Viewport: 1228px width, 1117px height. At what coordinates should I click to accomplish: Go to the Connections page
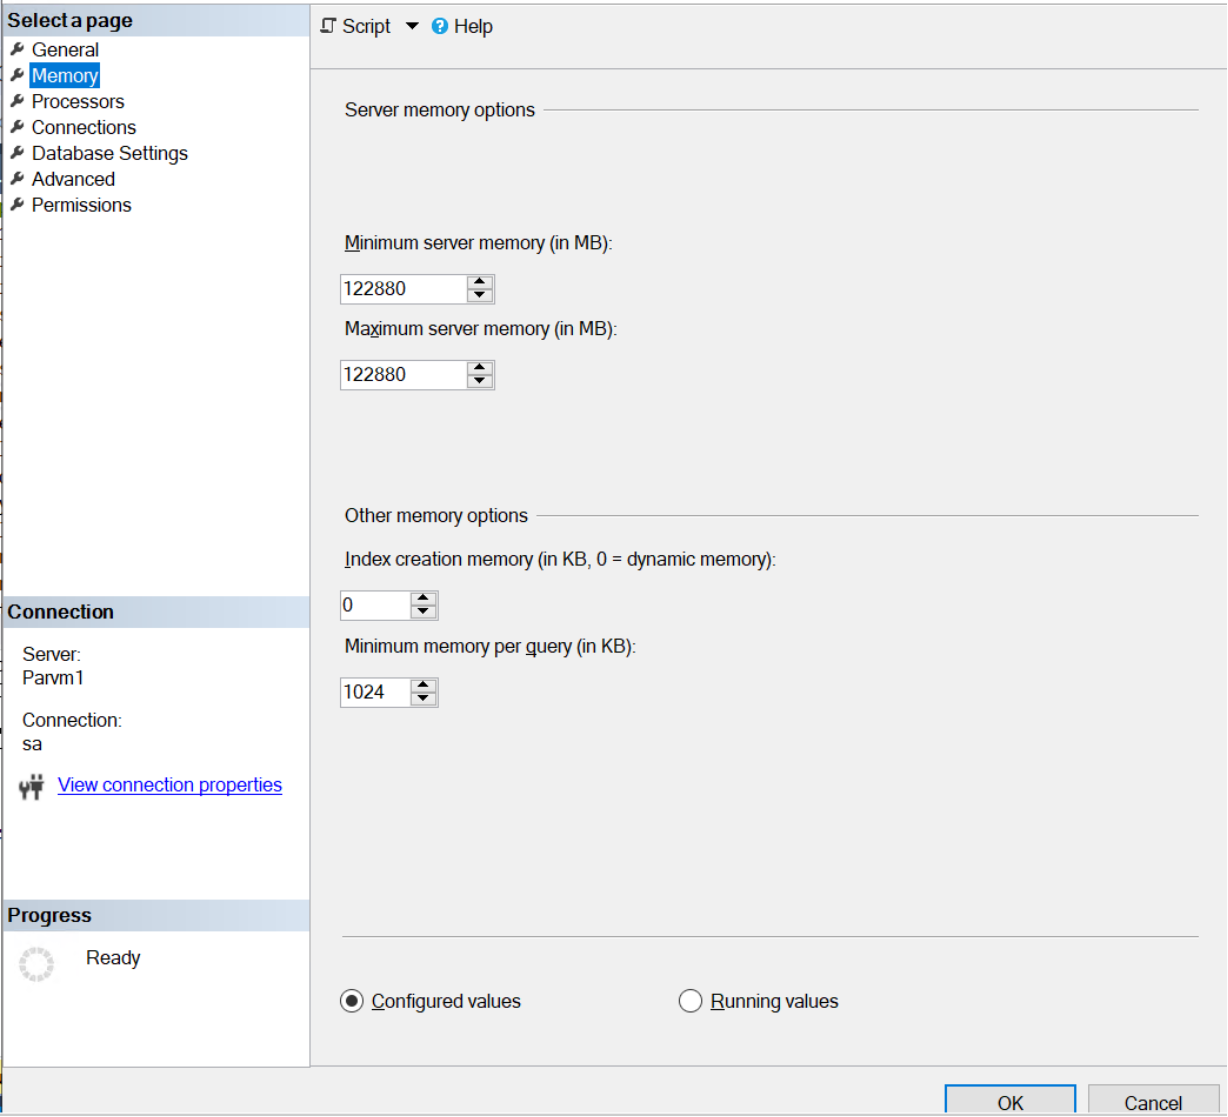coord(84,128)
